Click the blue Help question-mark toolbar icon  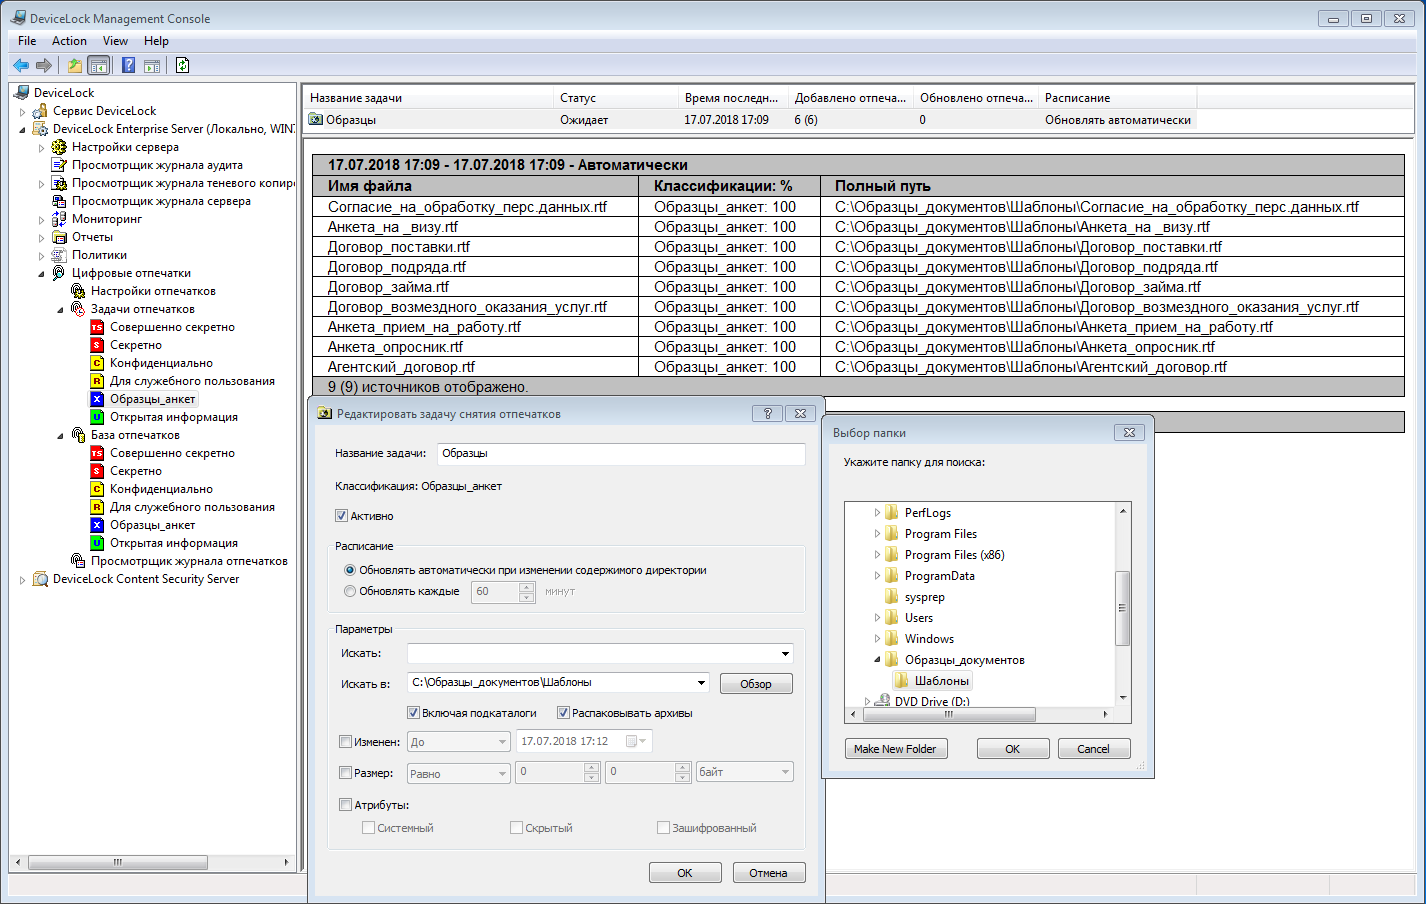[x=128, y=66]
